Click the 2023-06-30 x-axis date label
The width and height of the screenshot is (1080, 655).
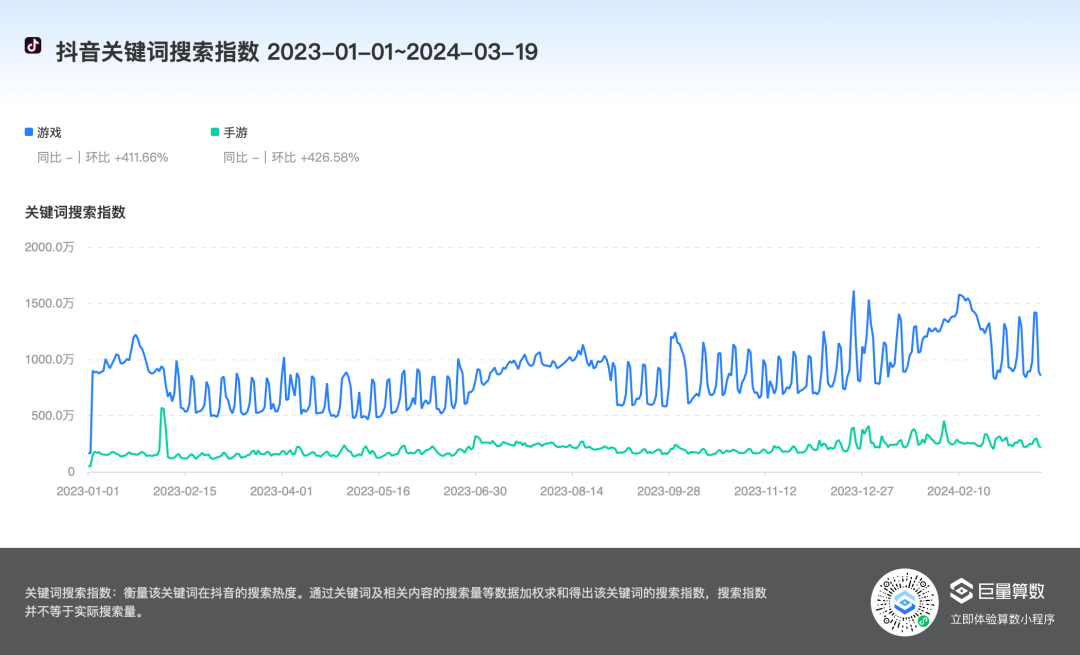point(474,491)
